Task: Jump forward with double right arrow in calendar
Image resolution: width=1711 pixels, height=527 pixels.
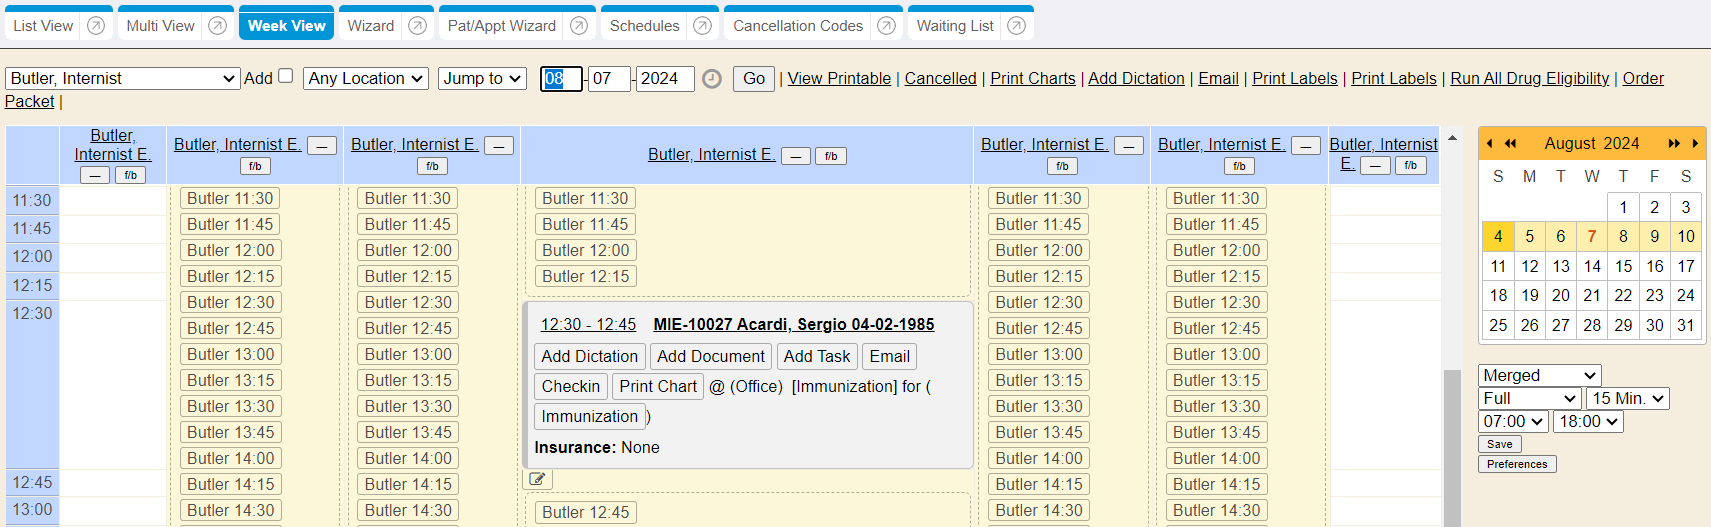Action: [1673, 144]
